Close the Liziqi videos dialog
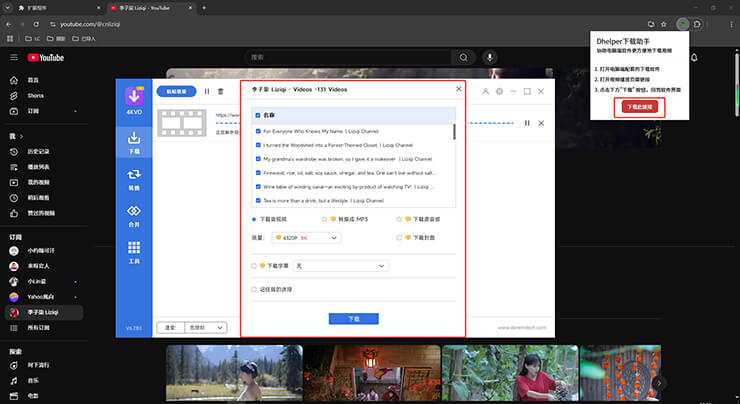740x404 pixels. [x=459, y=89]
